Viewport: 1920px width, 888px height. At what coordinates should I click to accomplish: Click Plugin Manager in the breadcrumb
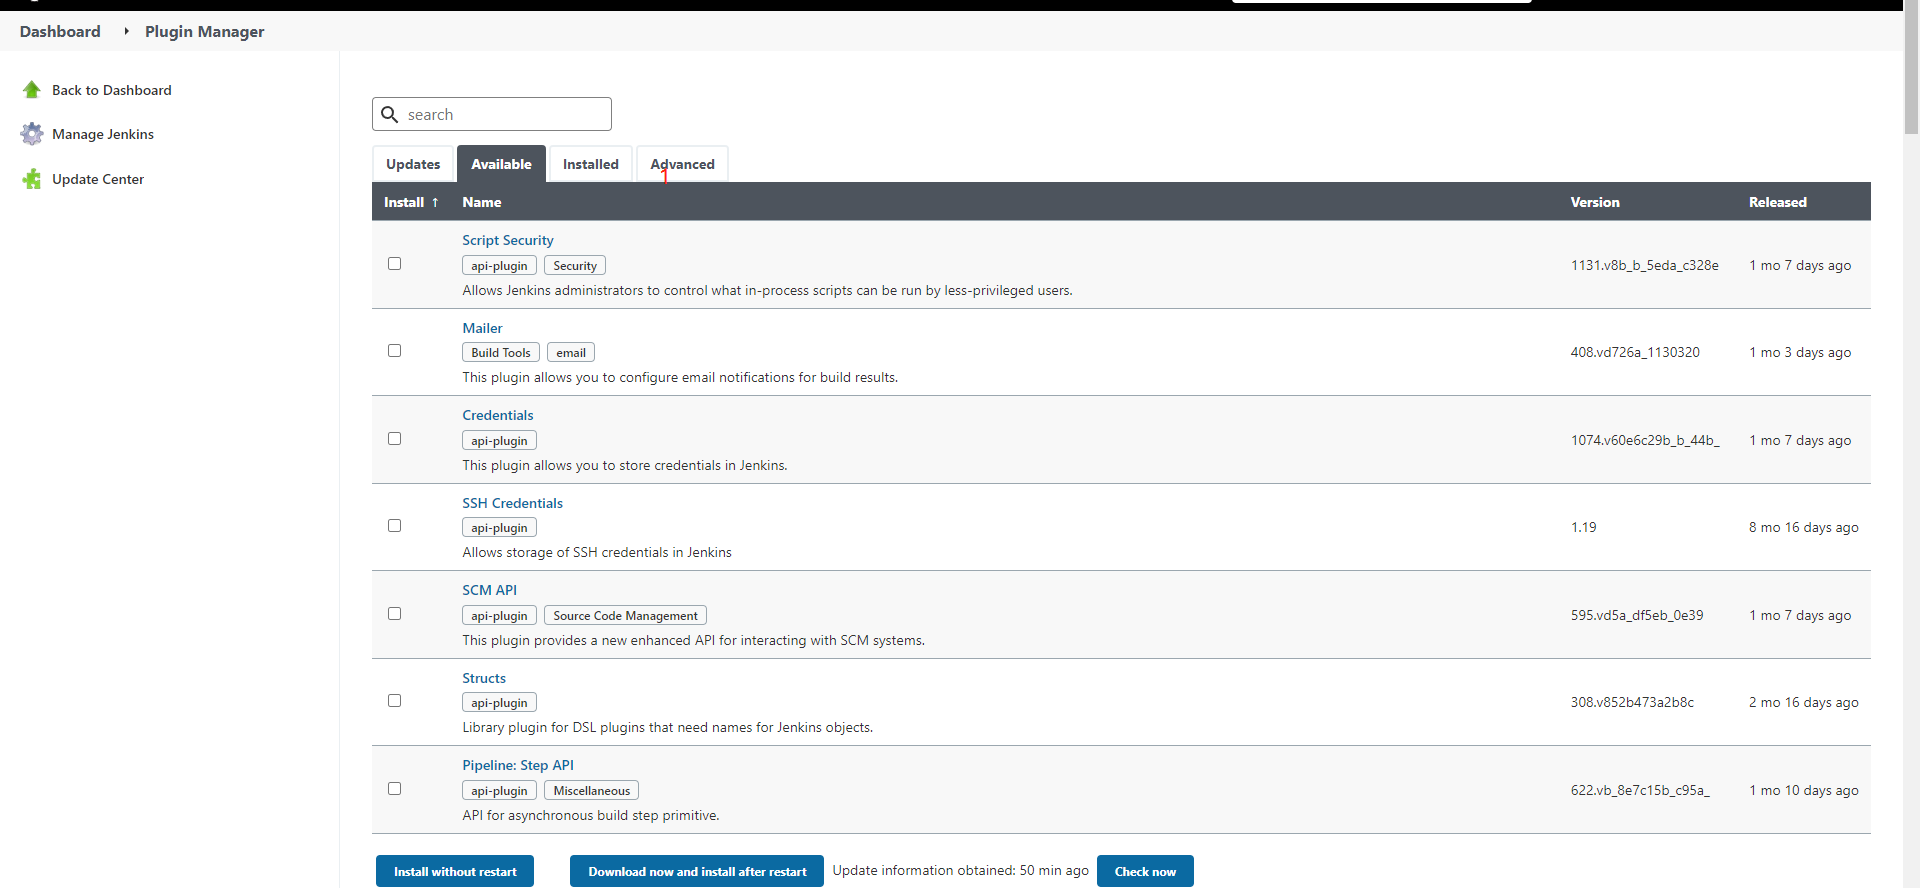click(x=205, y=31)
